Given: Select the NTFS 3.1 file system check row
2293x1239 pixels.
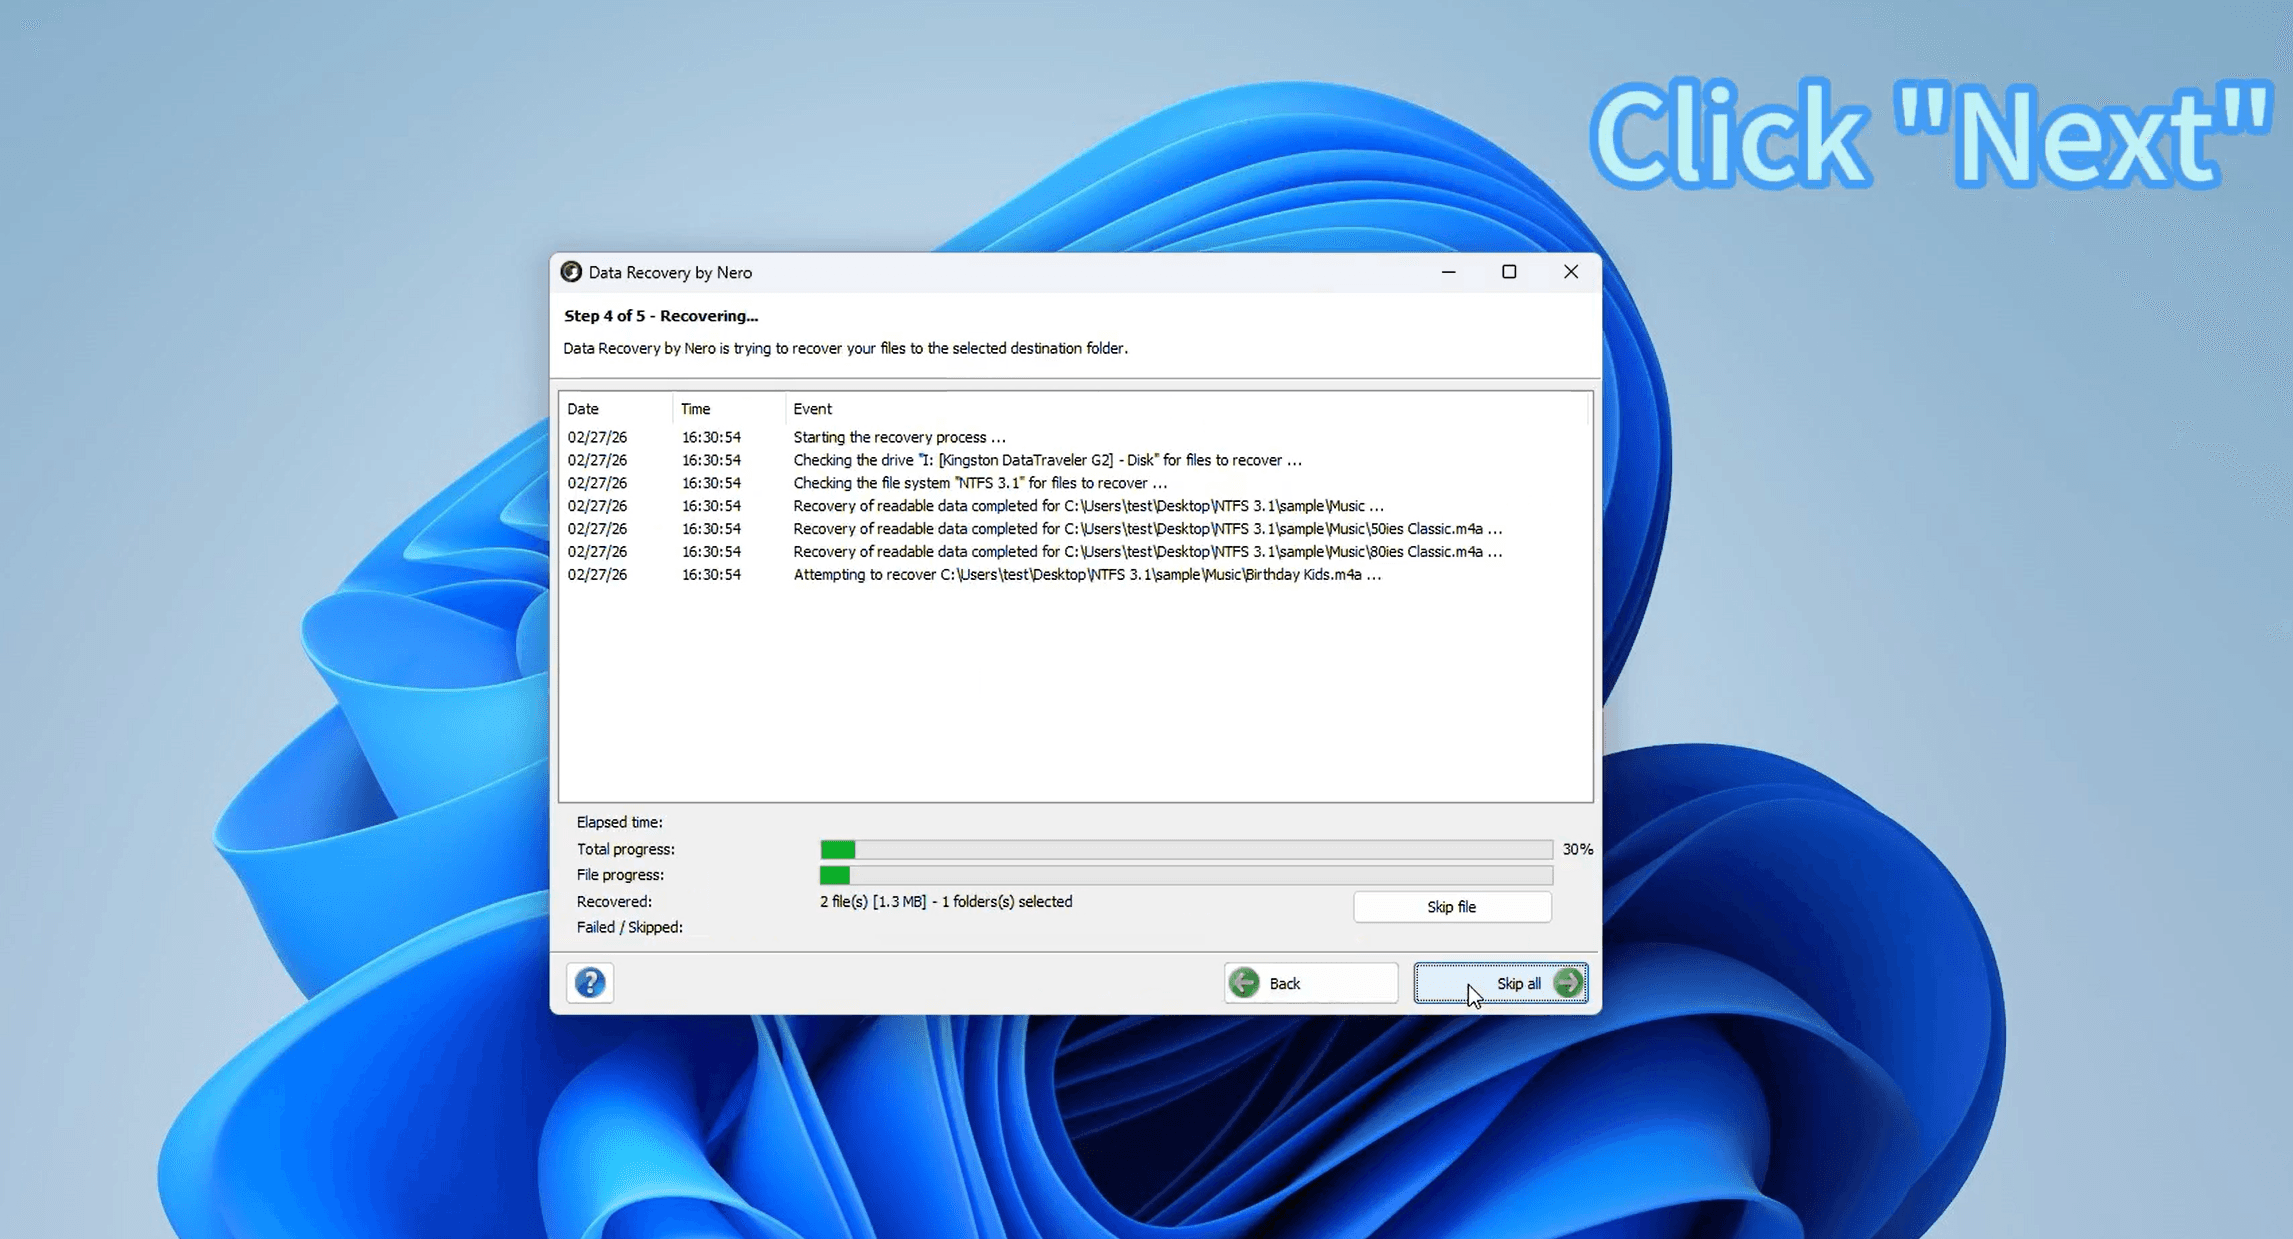Looking at the screenshot, I should pos(979,483).
